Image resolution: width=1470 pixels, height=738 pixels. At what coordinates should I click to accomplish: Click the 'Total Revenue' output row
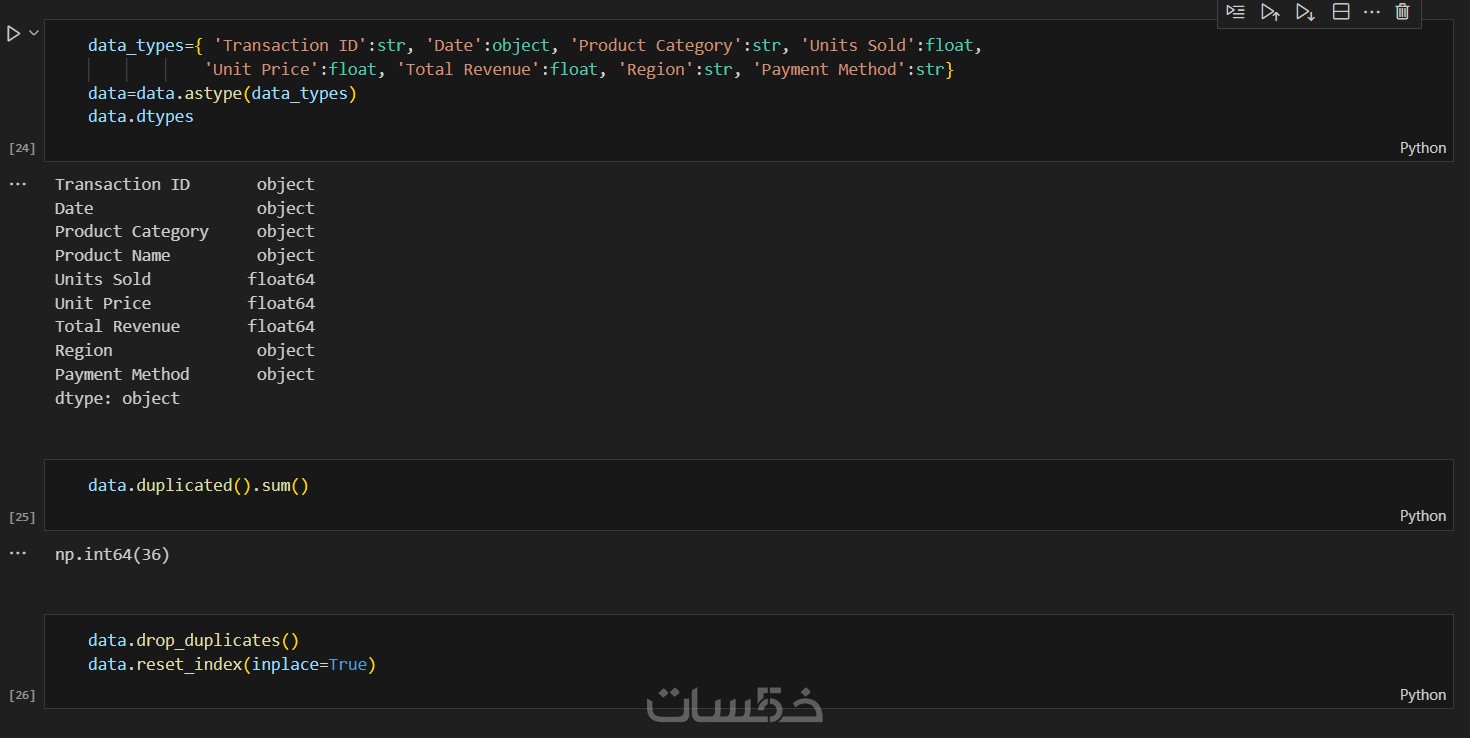[185, 327]
